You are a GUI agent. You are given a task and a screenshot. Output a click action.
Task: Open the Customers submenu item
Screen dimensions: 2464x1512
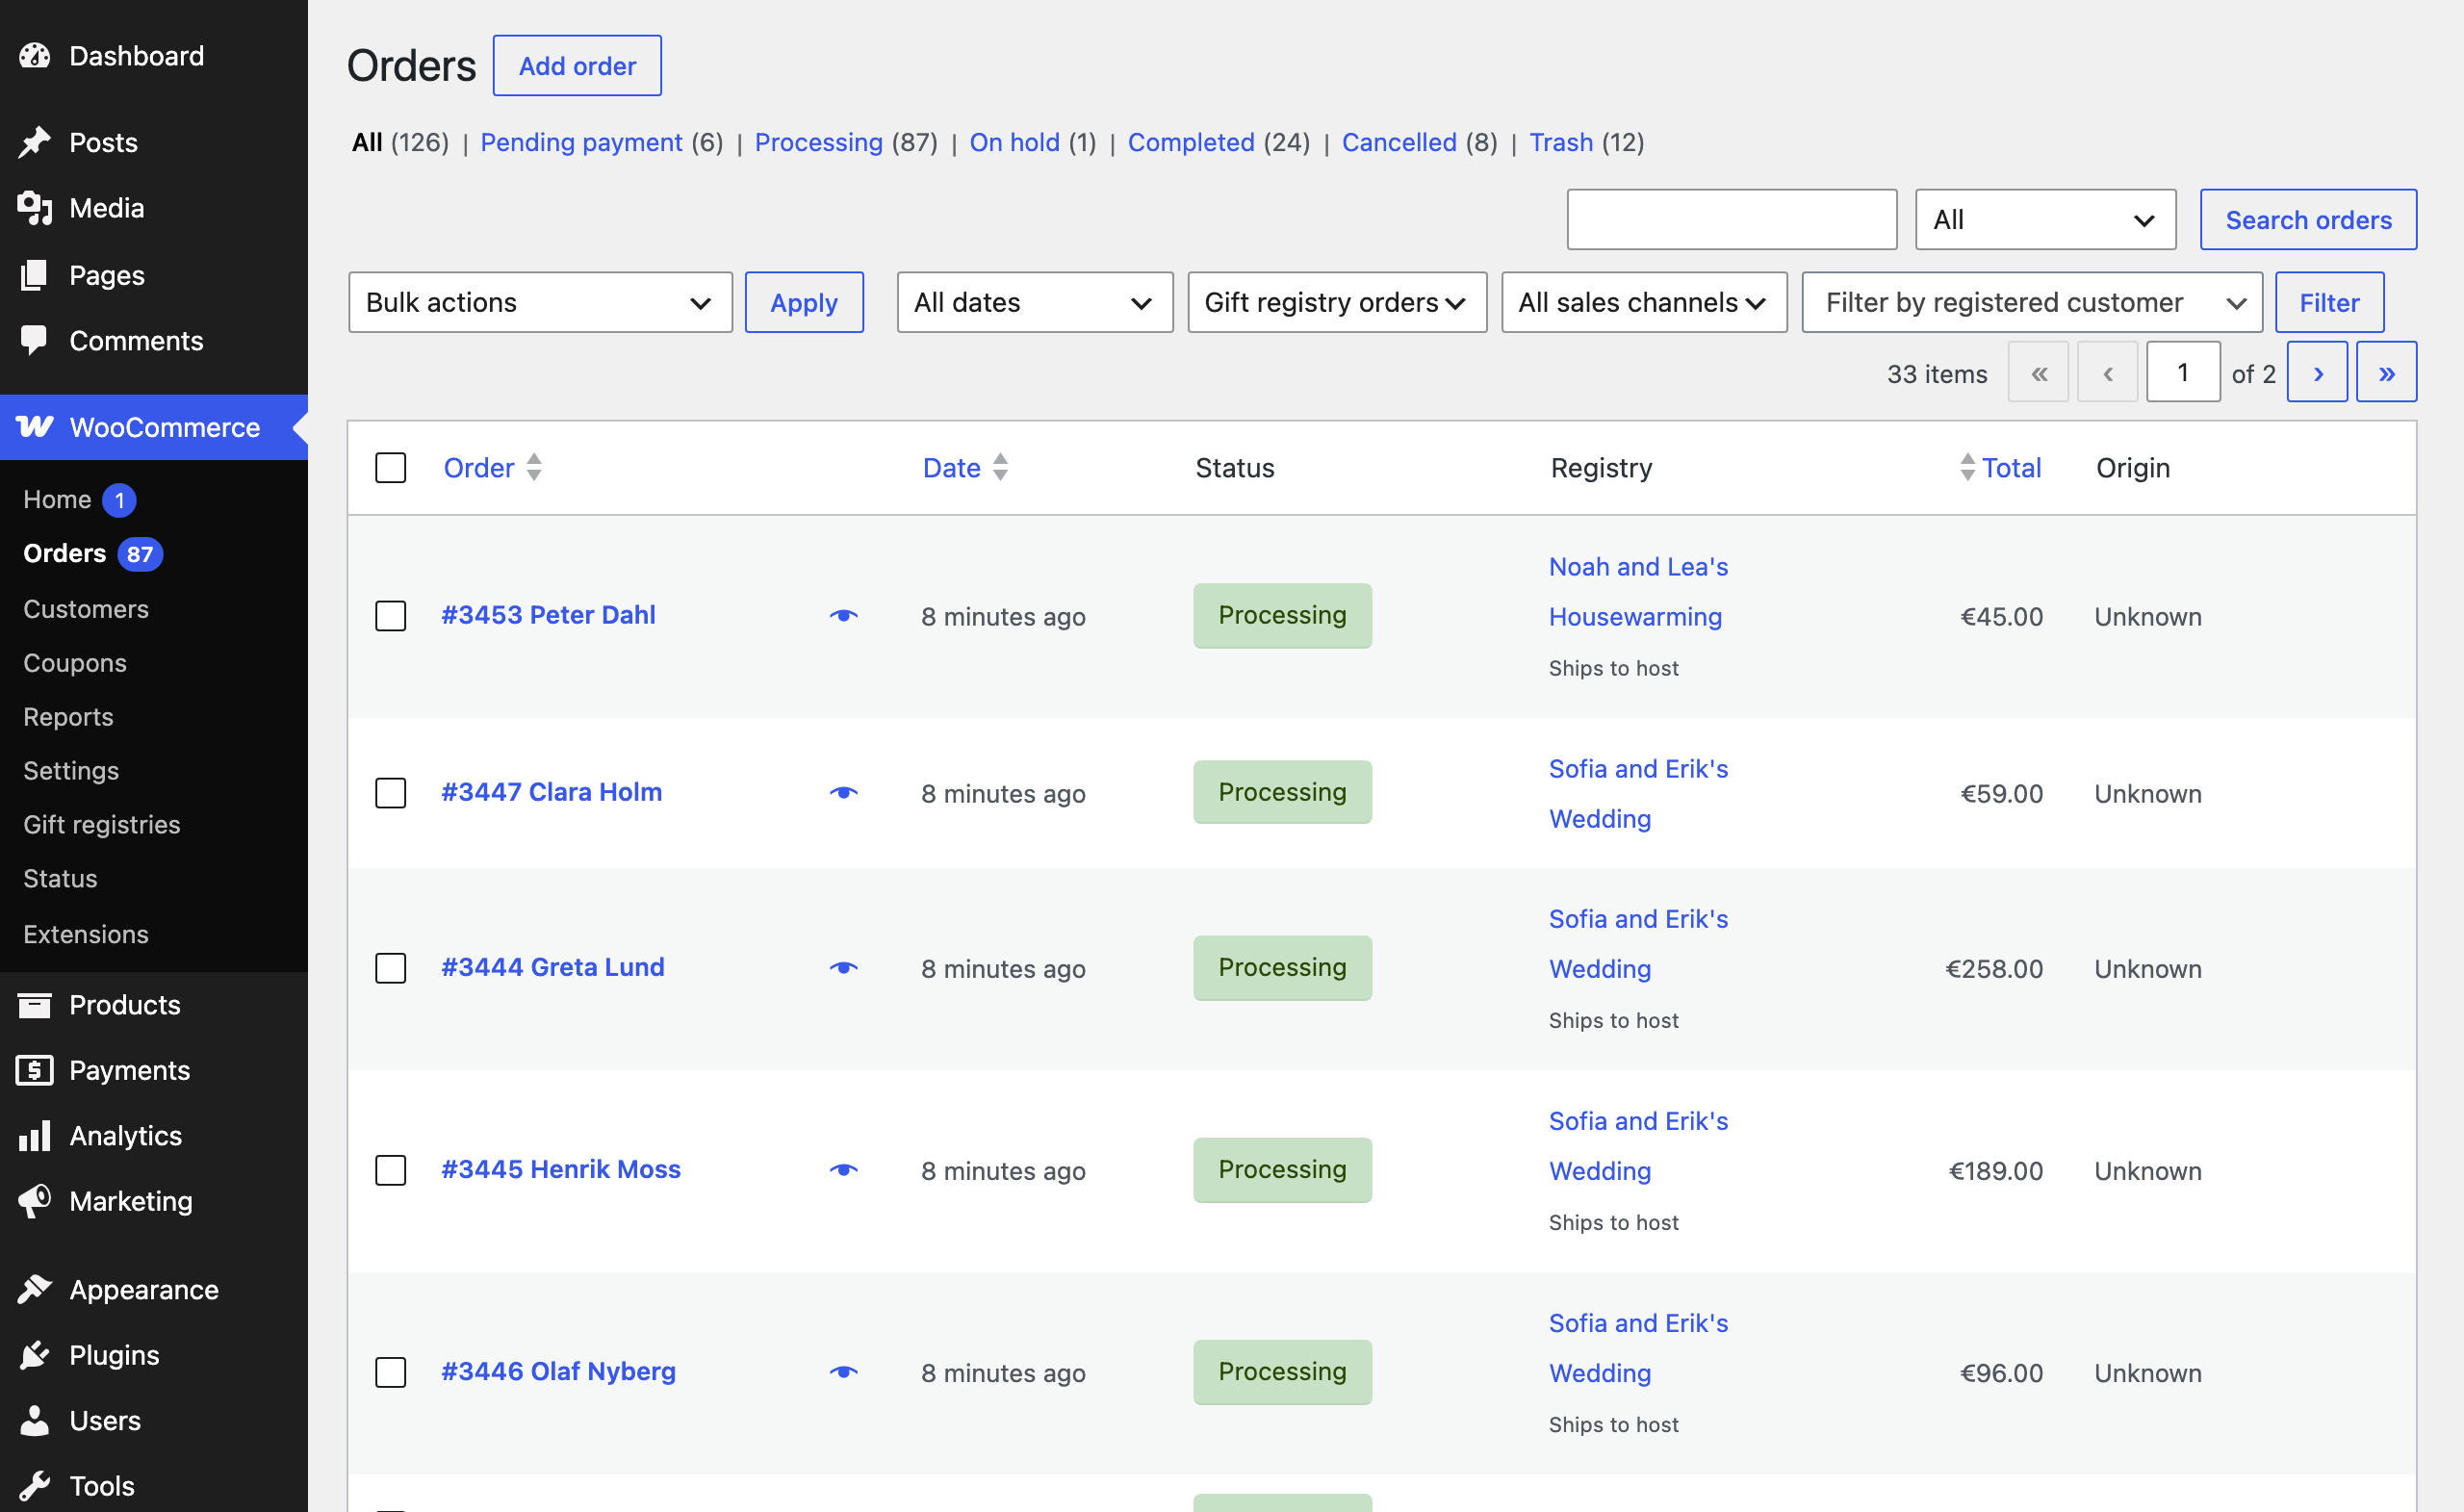click(86, 609)
